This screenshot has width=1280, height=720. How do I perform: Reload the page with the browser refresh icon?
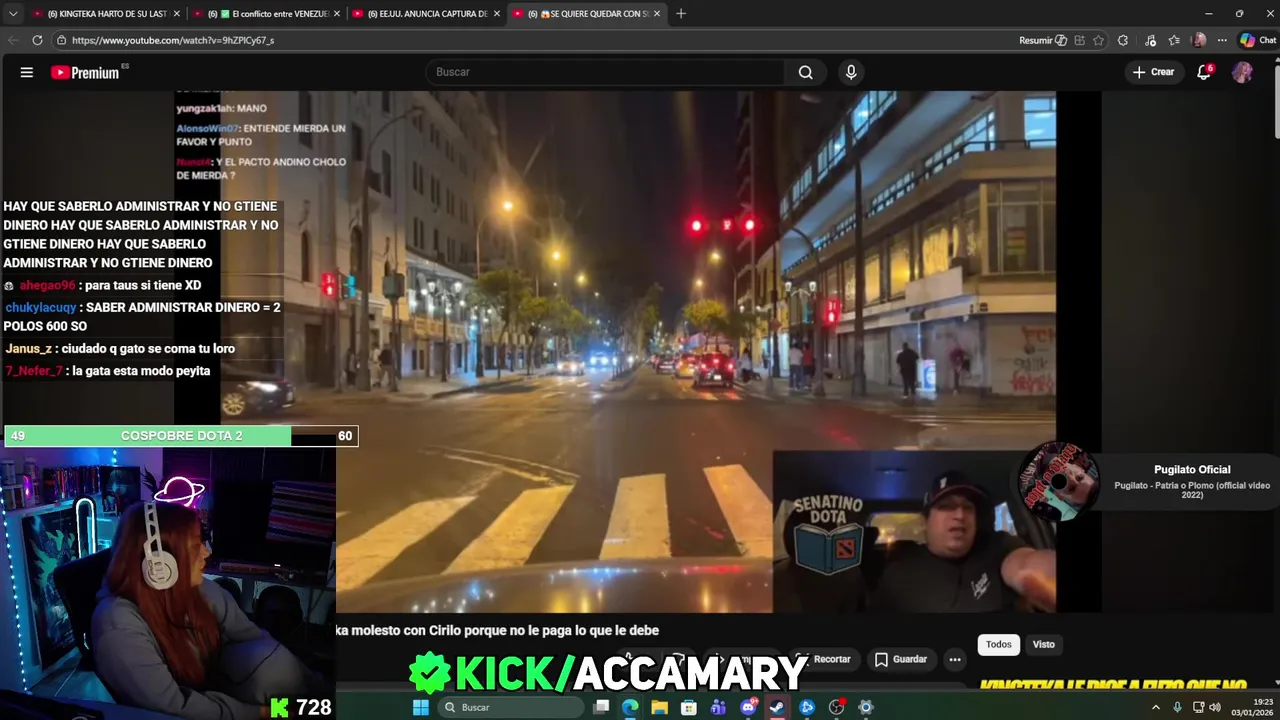pyautogui.click(x=37, y=40)
